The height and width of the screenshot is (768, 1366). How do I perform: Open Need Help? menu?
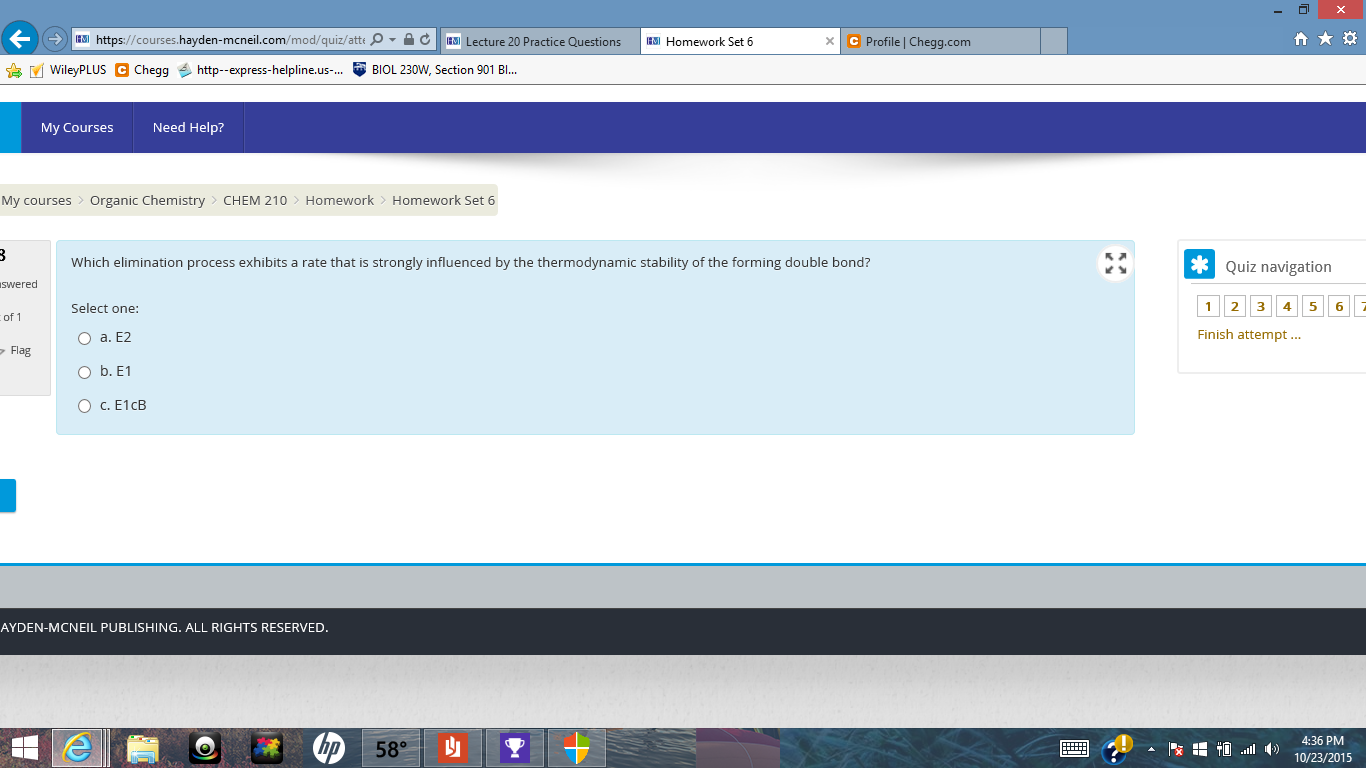188,127
